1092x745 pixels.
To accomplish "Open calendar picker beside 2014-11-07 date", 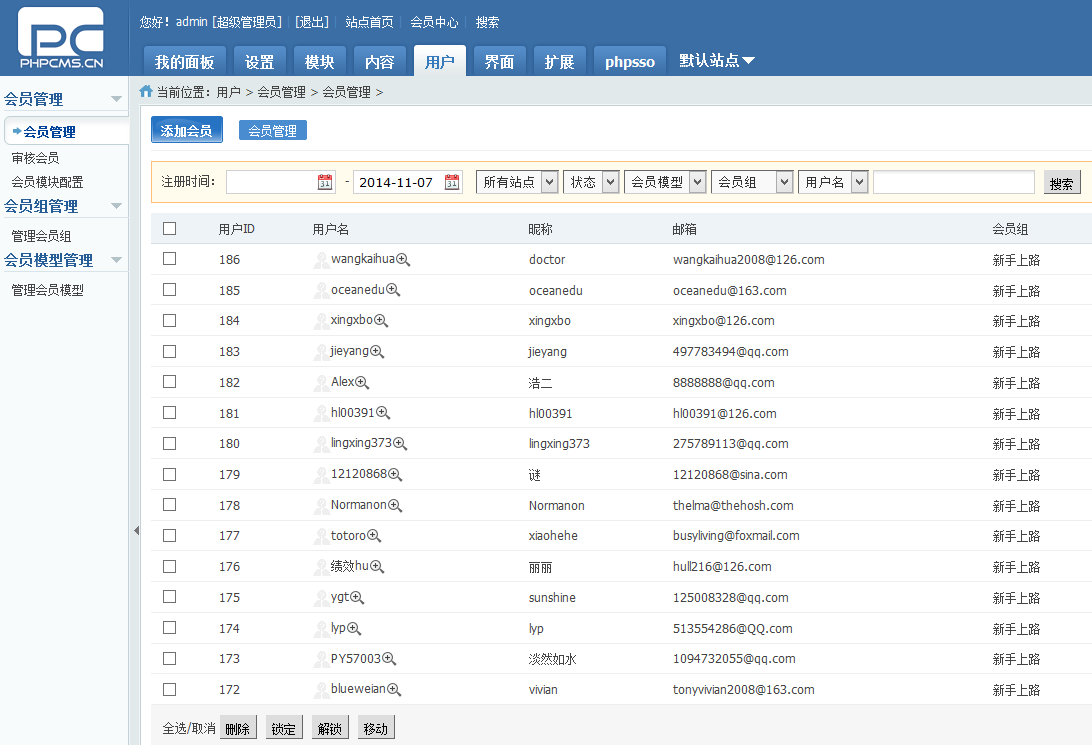I will coord(452,182).
